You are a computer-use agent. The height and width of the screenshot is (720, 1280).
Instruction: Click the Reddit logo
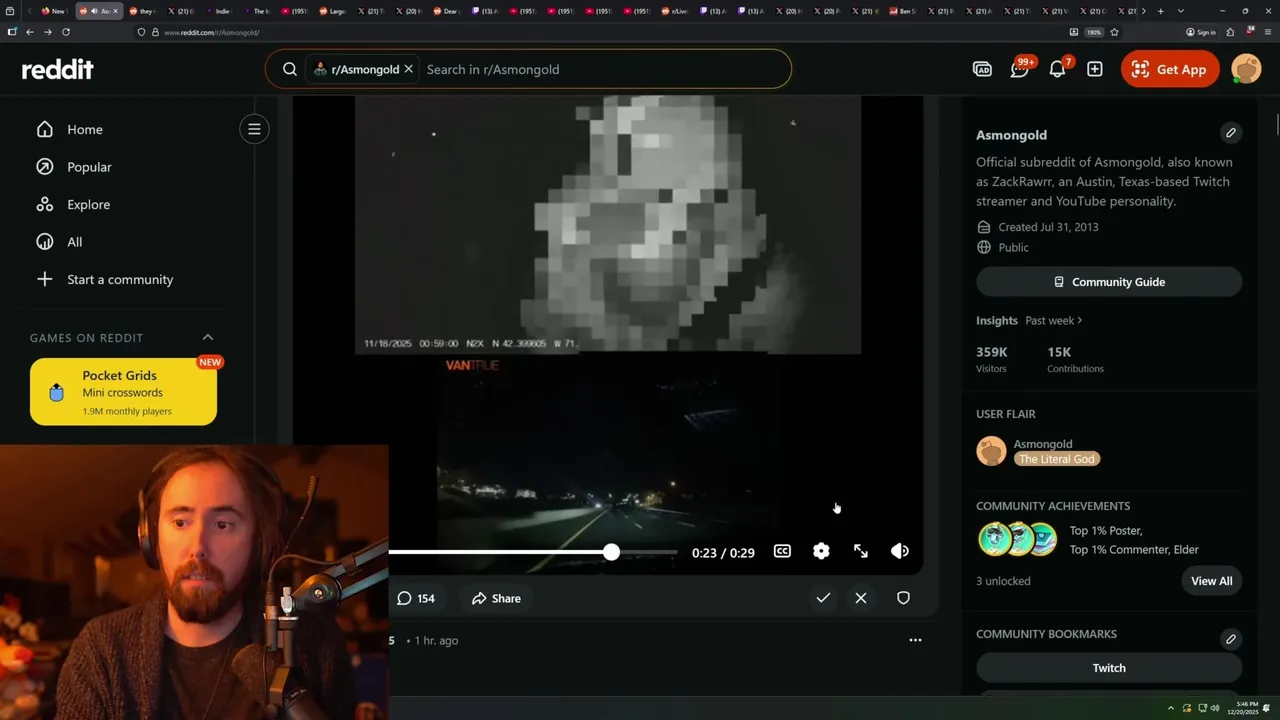click(58, 69)
